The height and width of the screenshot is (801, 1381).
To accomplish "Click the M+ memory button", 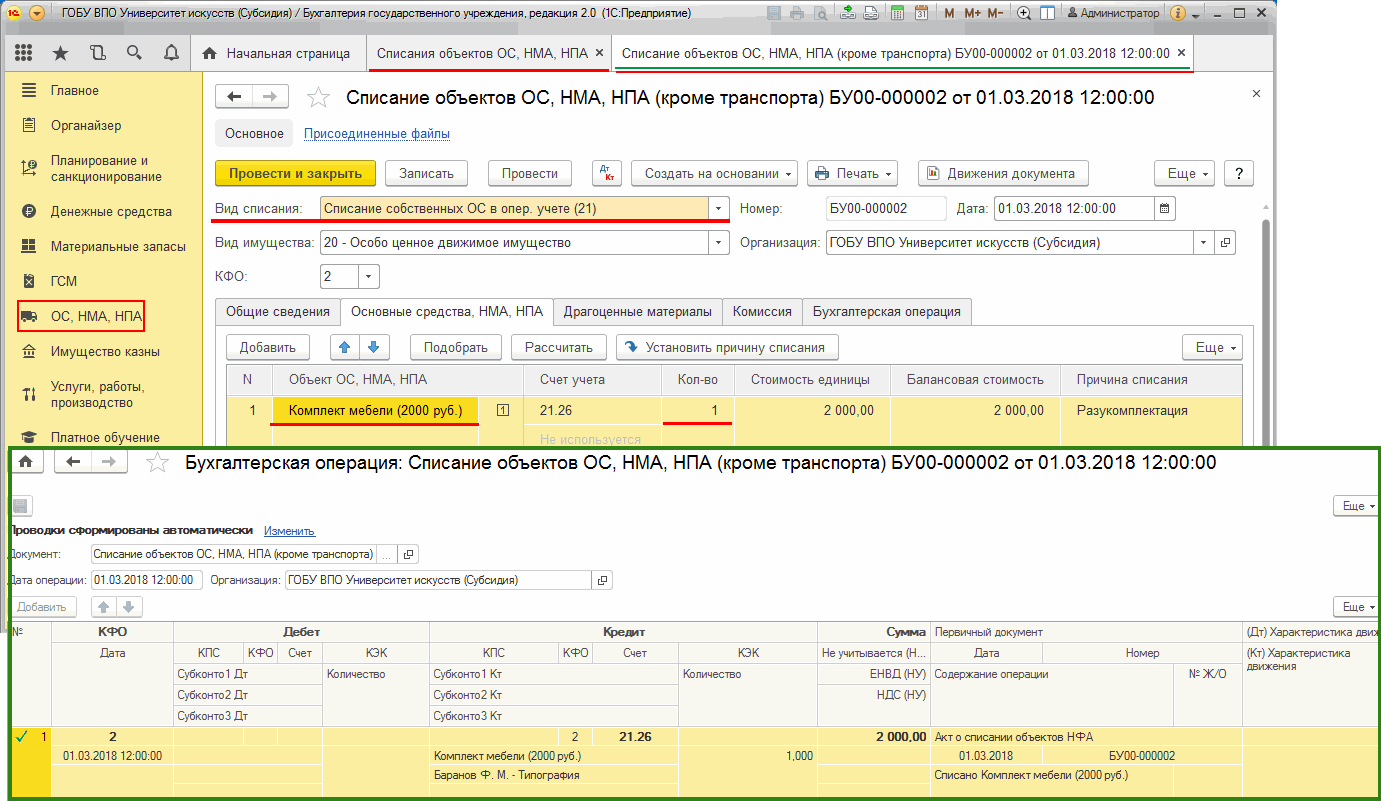I will (971, 13).
